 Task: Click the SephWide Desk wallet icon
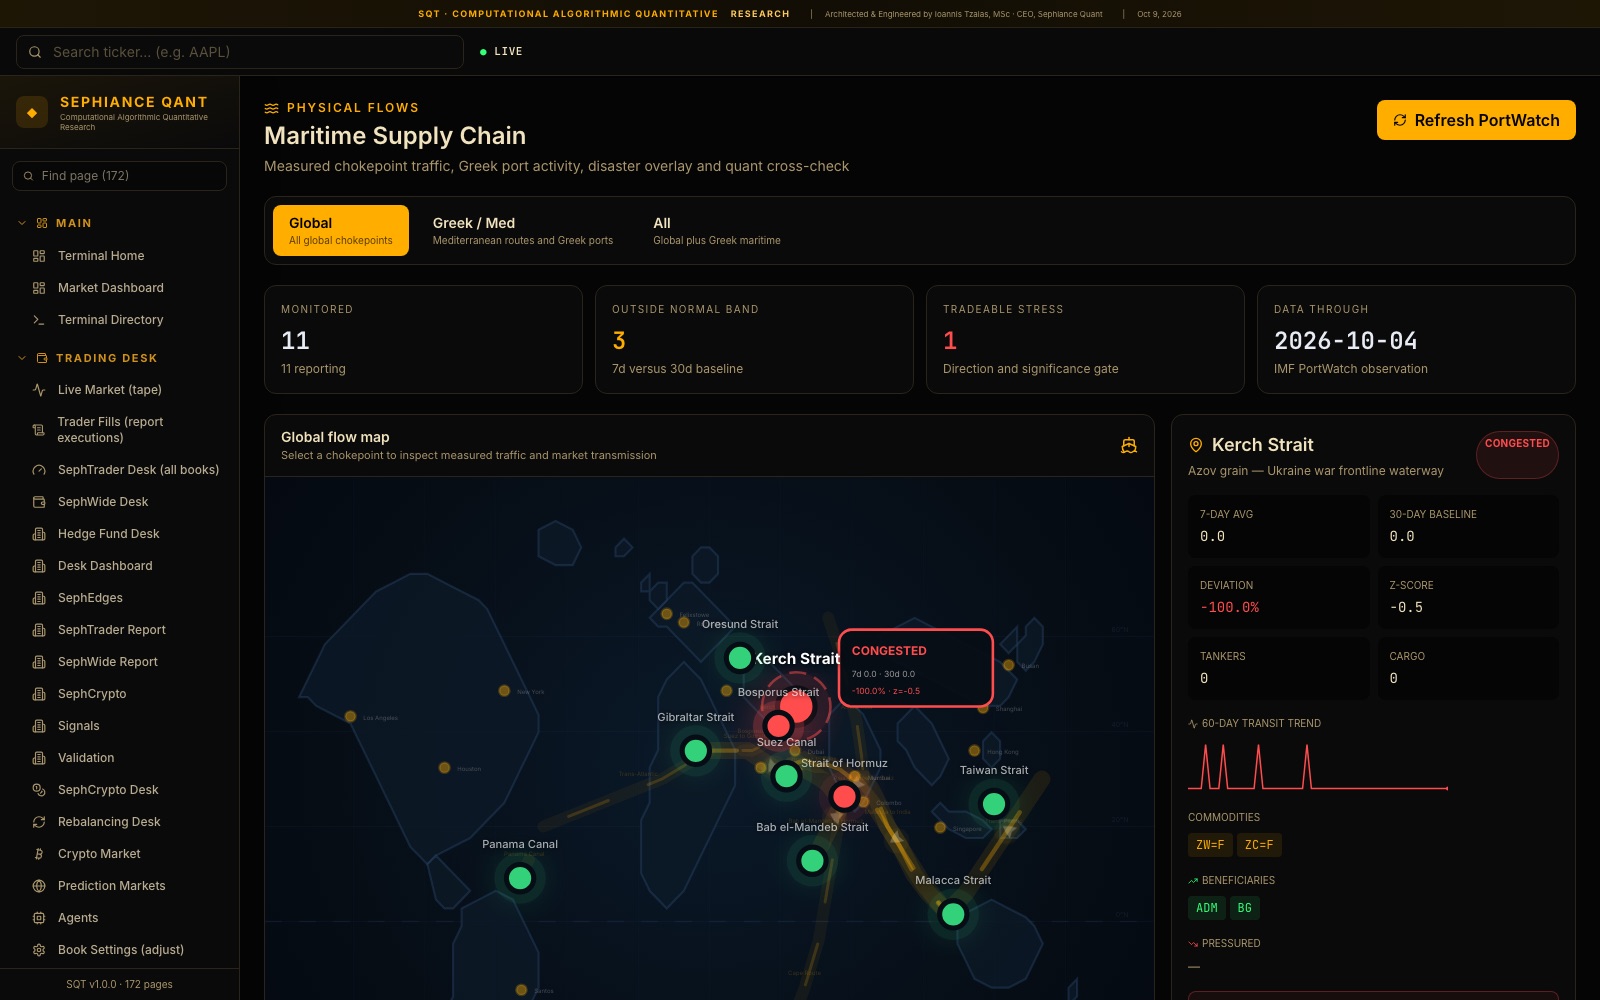[39, 502]
